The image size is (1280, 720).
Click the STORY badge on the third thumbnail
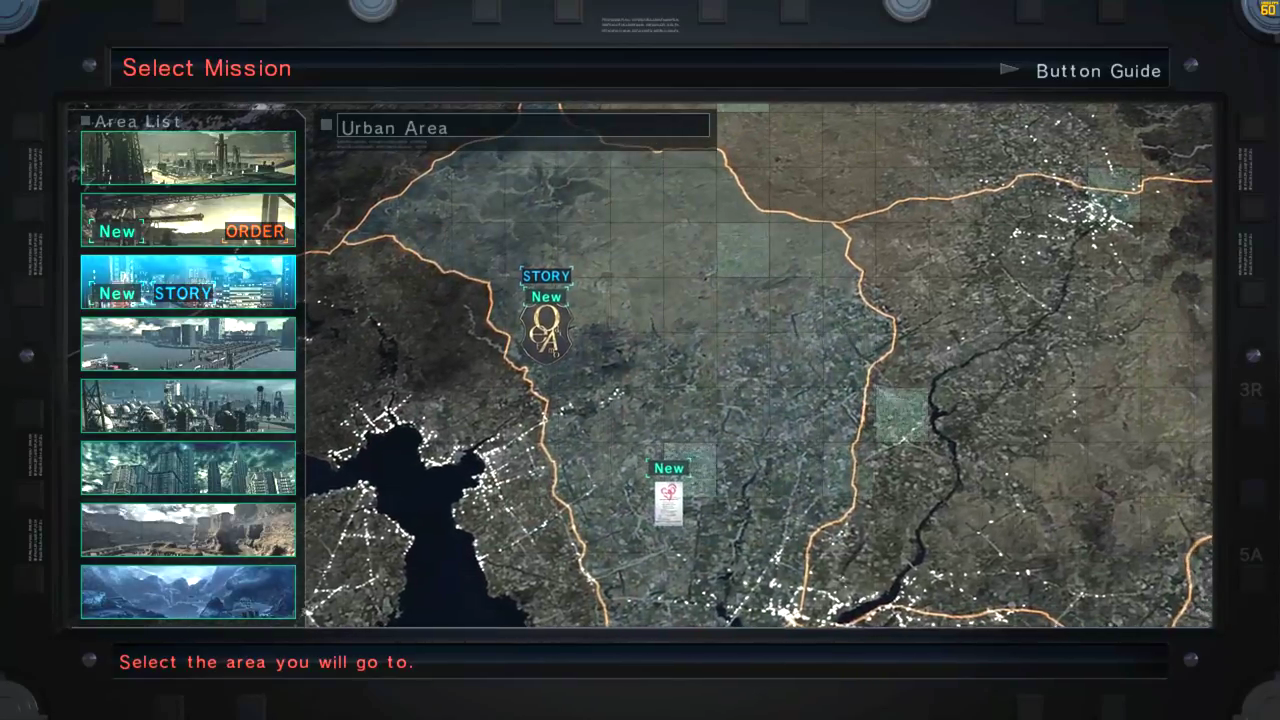[x=183, y=294]
